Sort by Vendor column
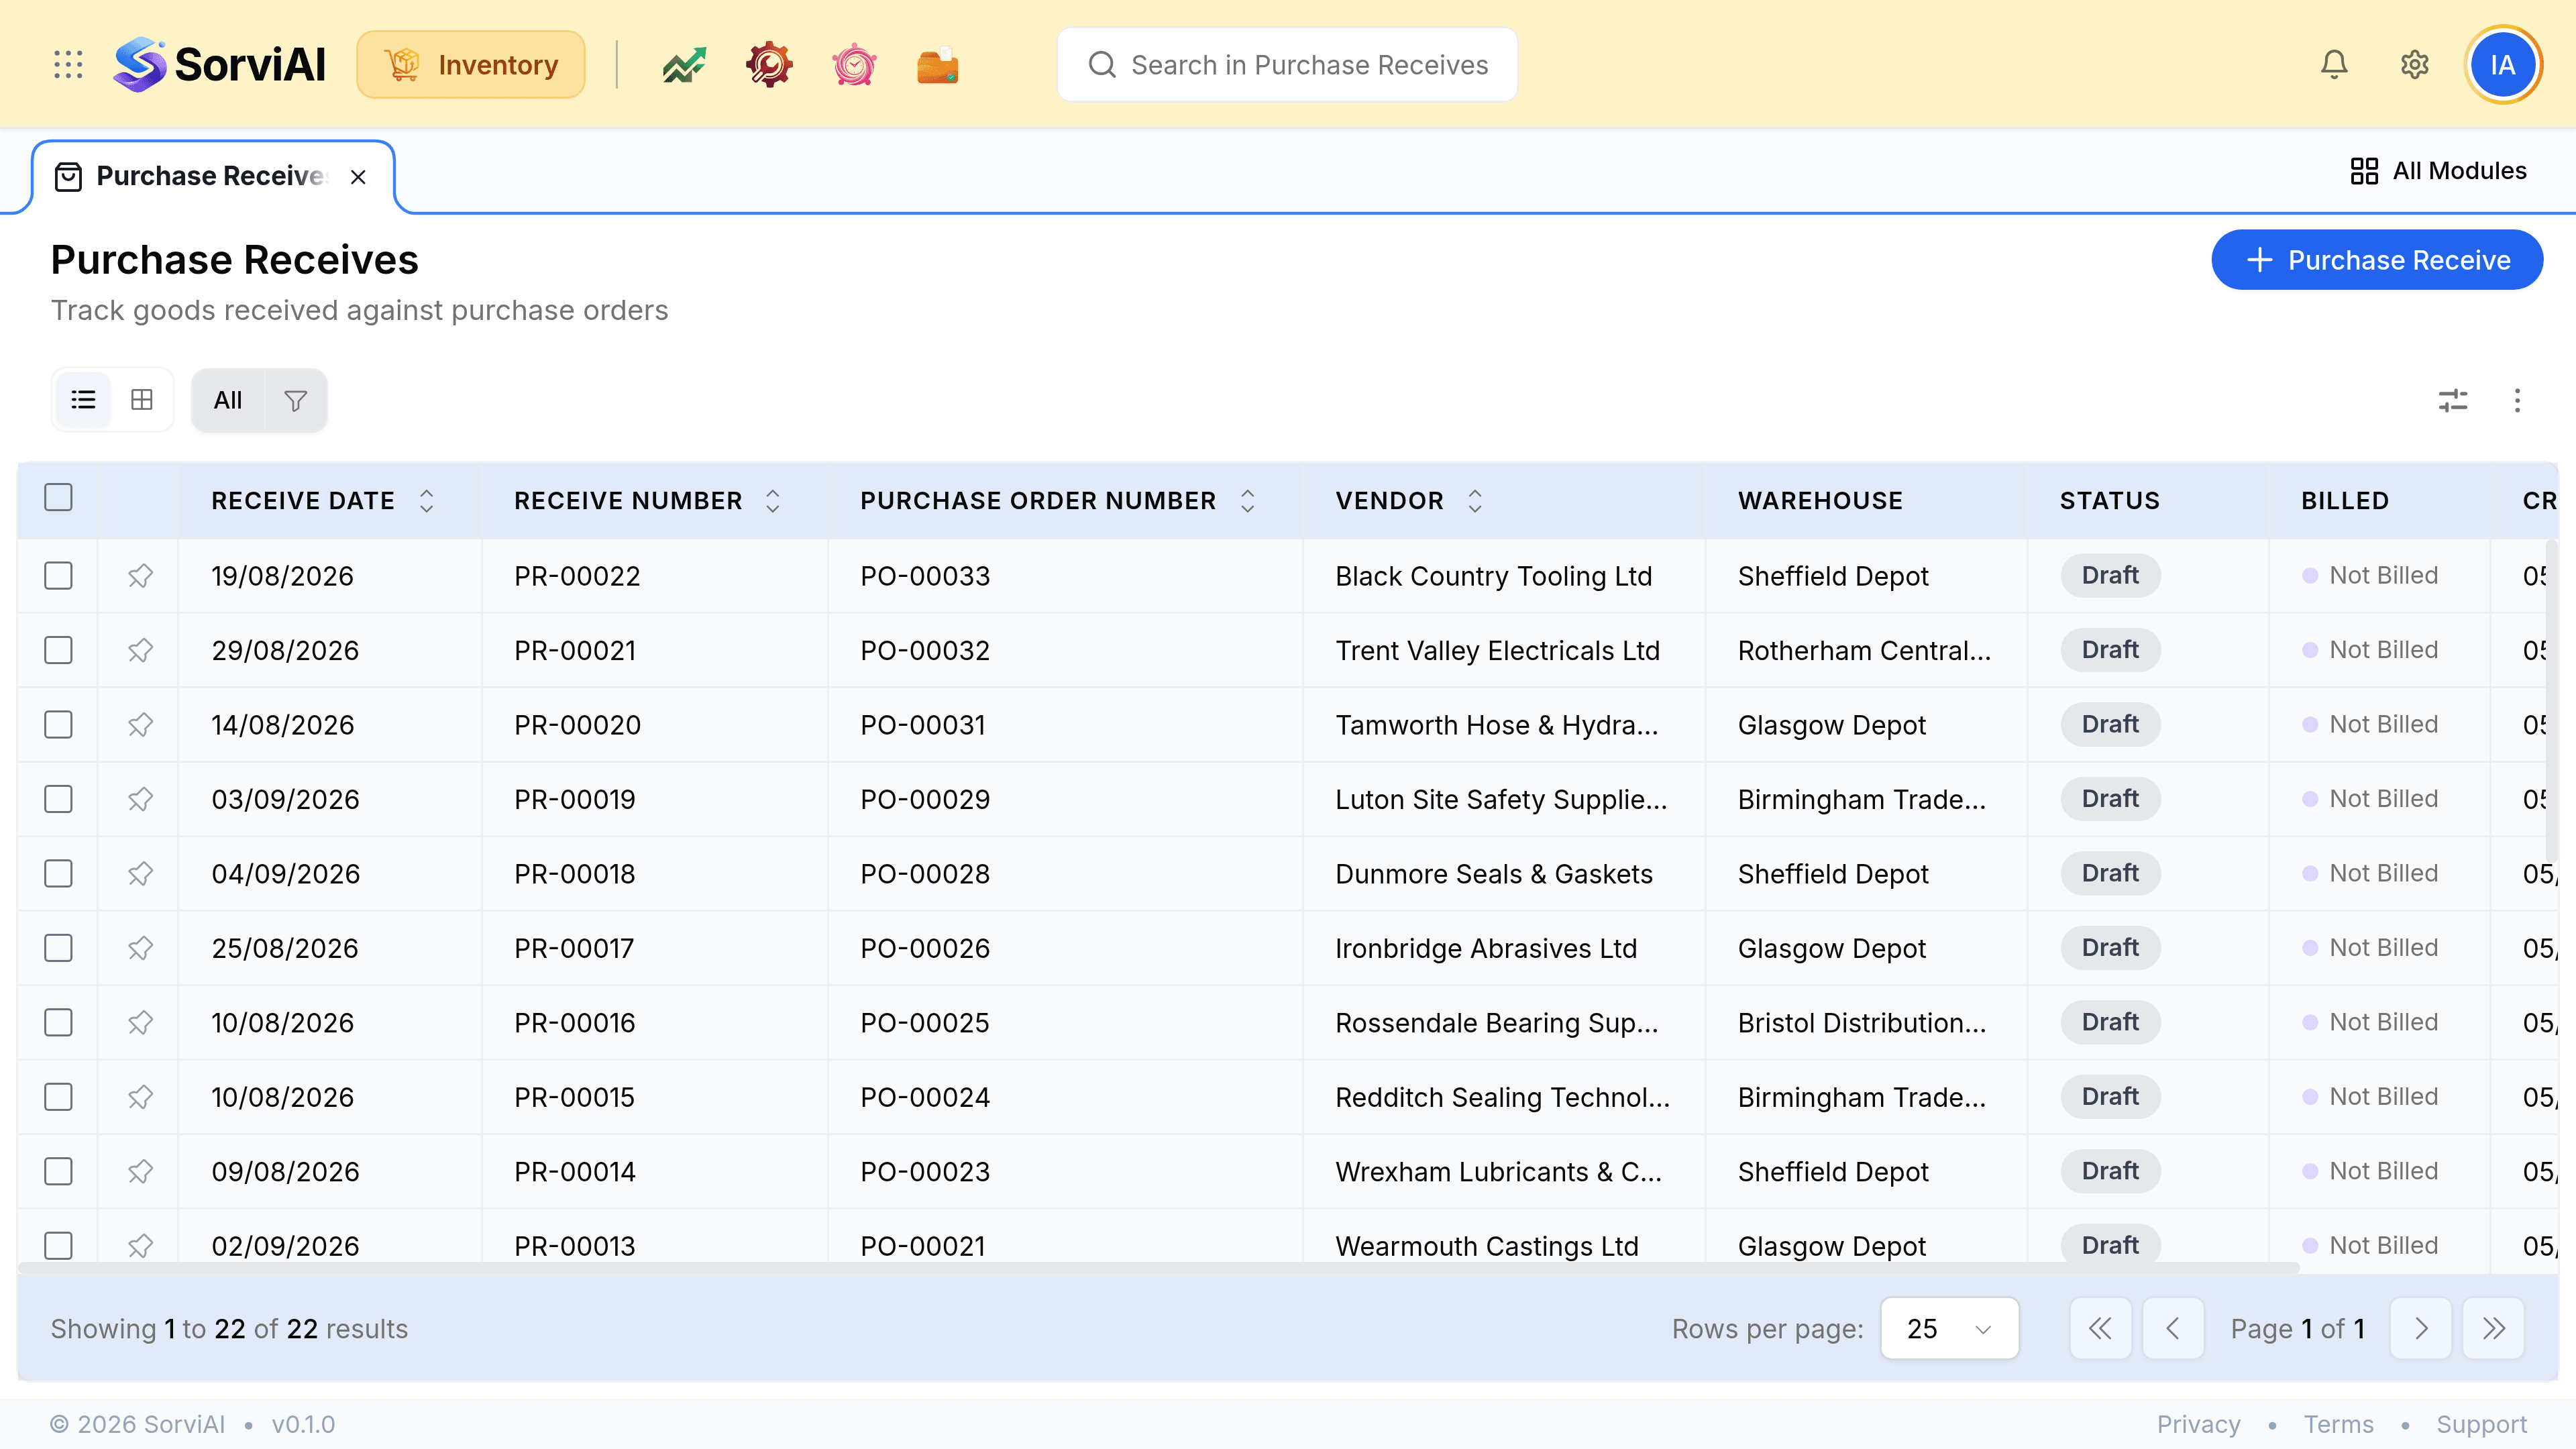The image size is (2576, 1449). click(x=1474, y=501)
